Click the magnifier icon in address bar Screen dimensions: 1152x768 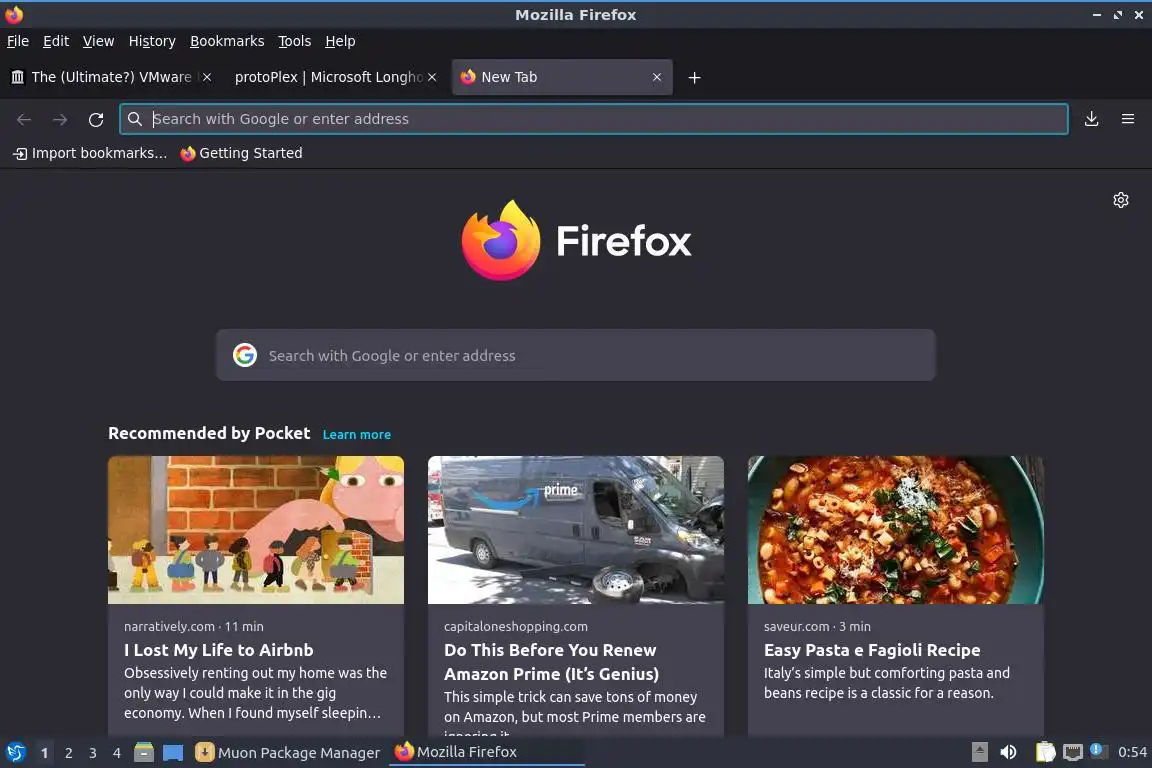pyautogui.click(x=134, y=119)
